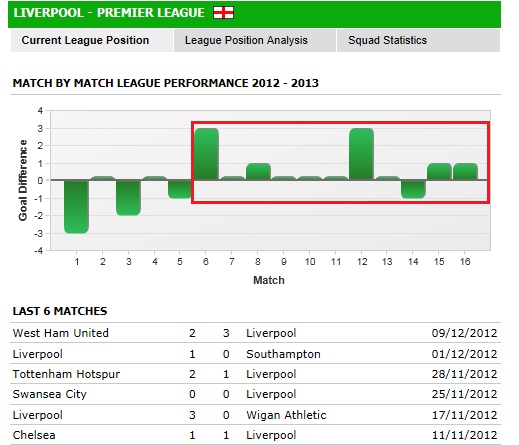The image size is (519, 445).
Task: Click the match 14 negative bar
Action: point(413,189)
